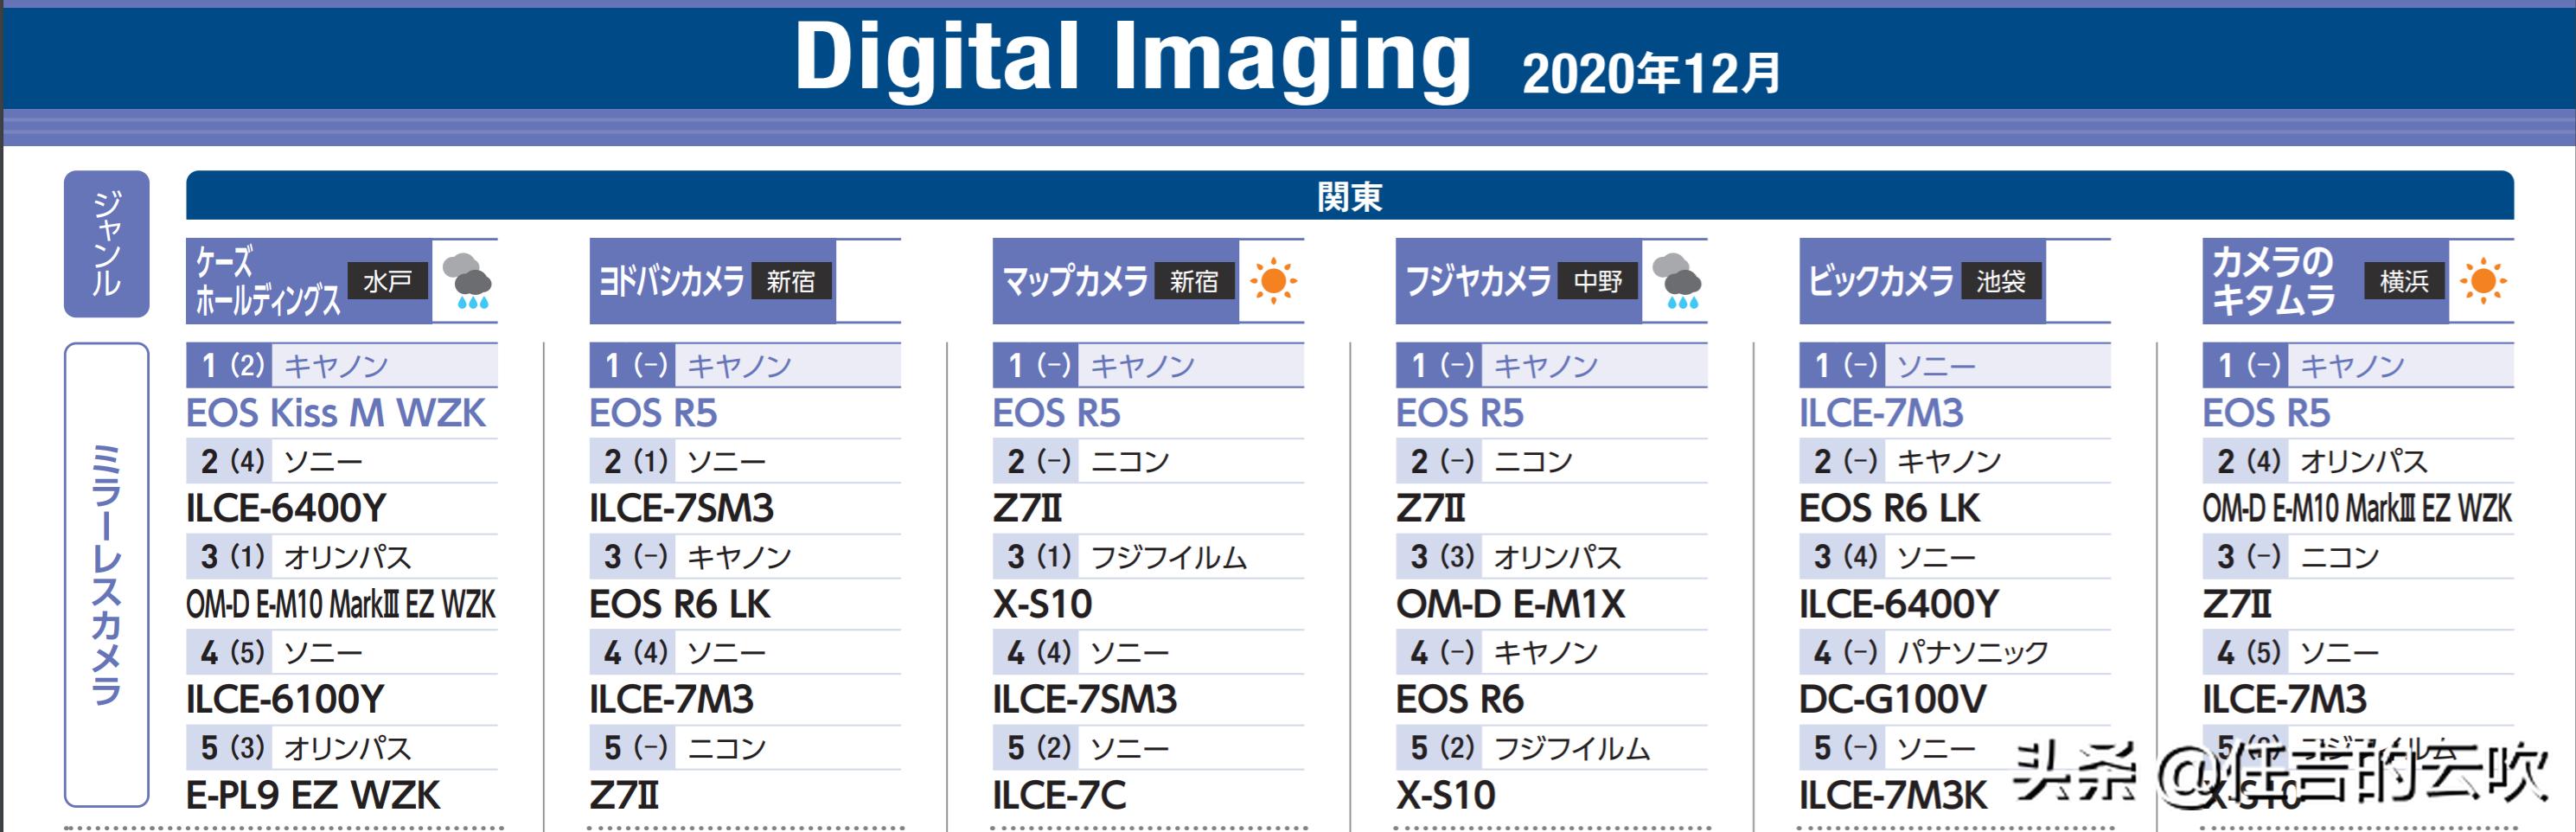Image resolution: width=2576 pixels, height=832 pixels.
Task: Click "2 (4) オリンパス" rank row under カメラのキタムラ
Action: click(2358, 461)
